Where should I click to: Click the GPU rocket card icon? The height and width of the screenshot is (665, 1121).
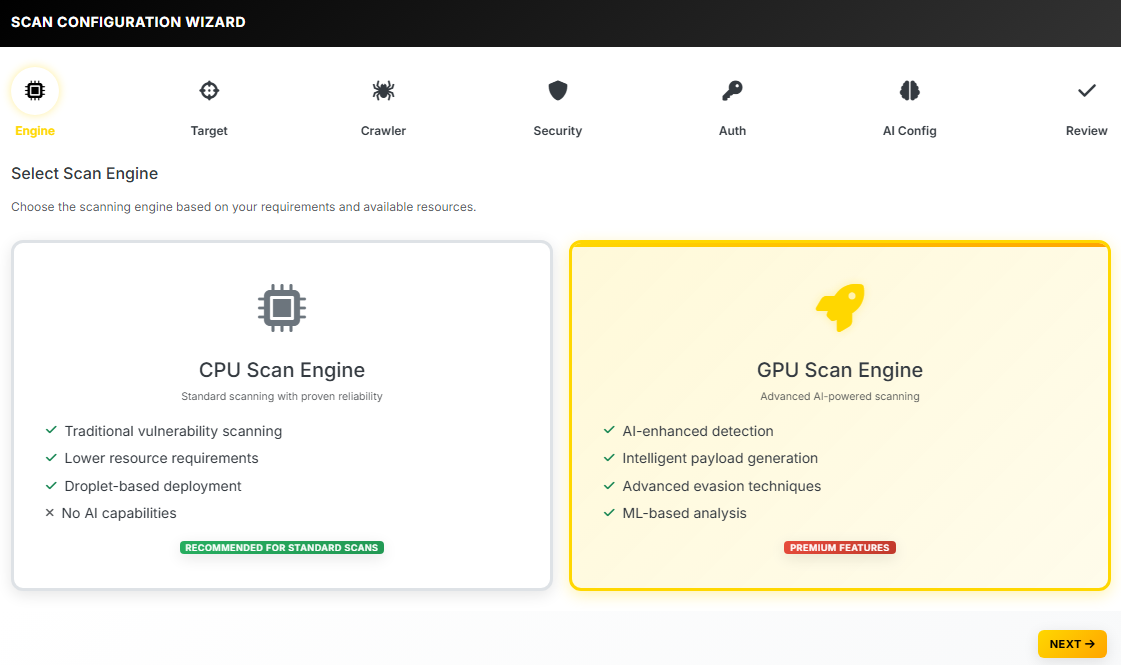point(840,307)
